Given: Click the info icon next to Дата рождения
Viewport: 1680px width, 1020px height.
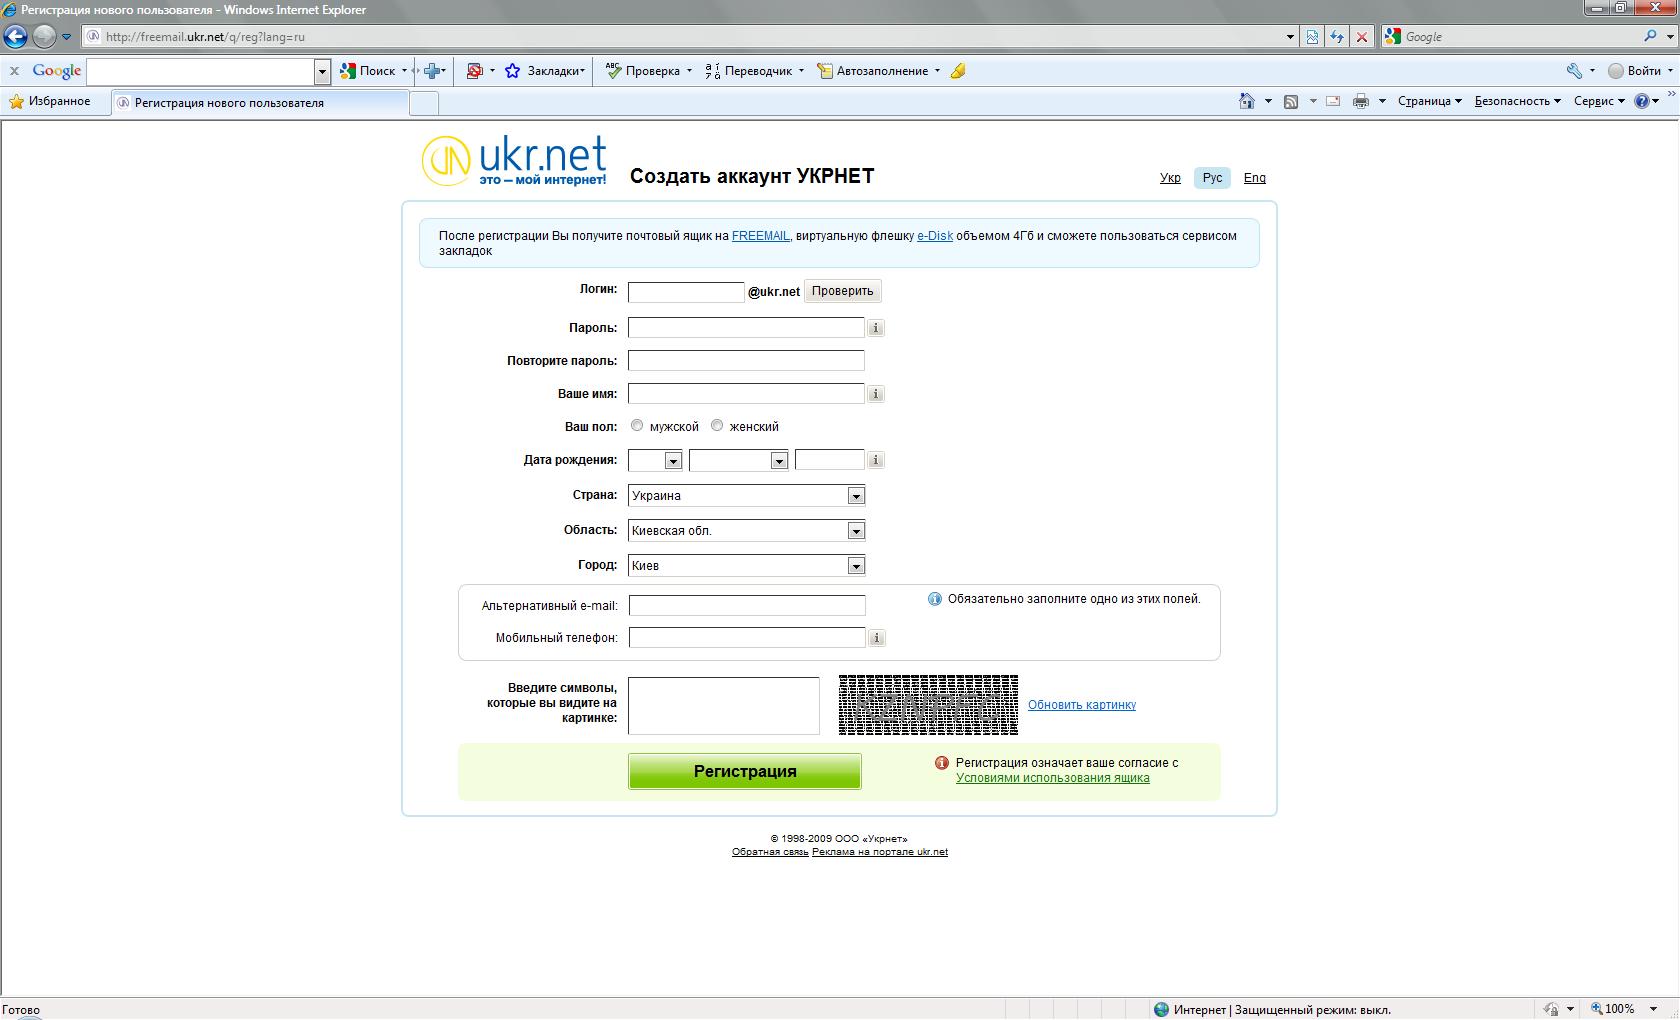Looking at the screenshot, I should [x=876, y=460].
